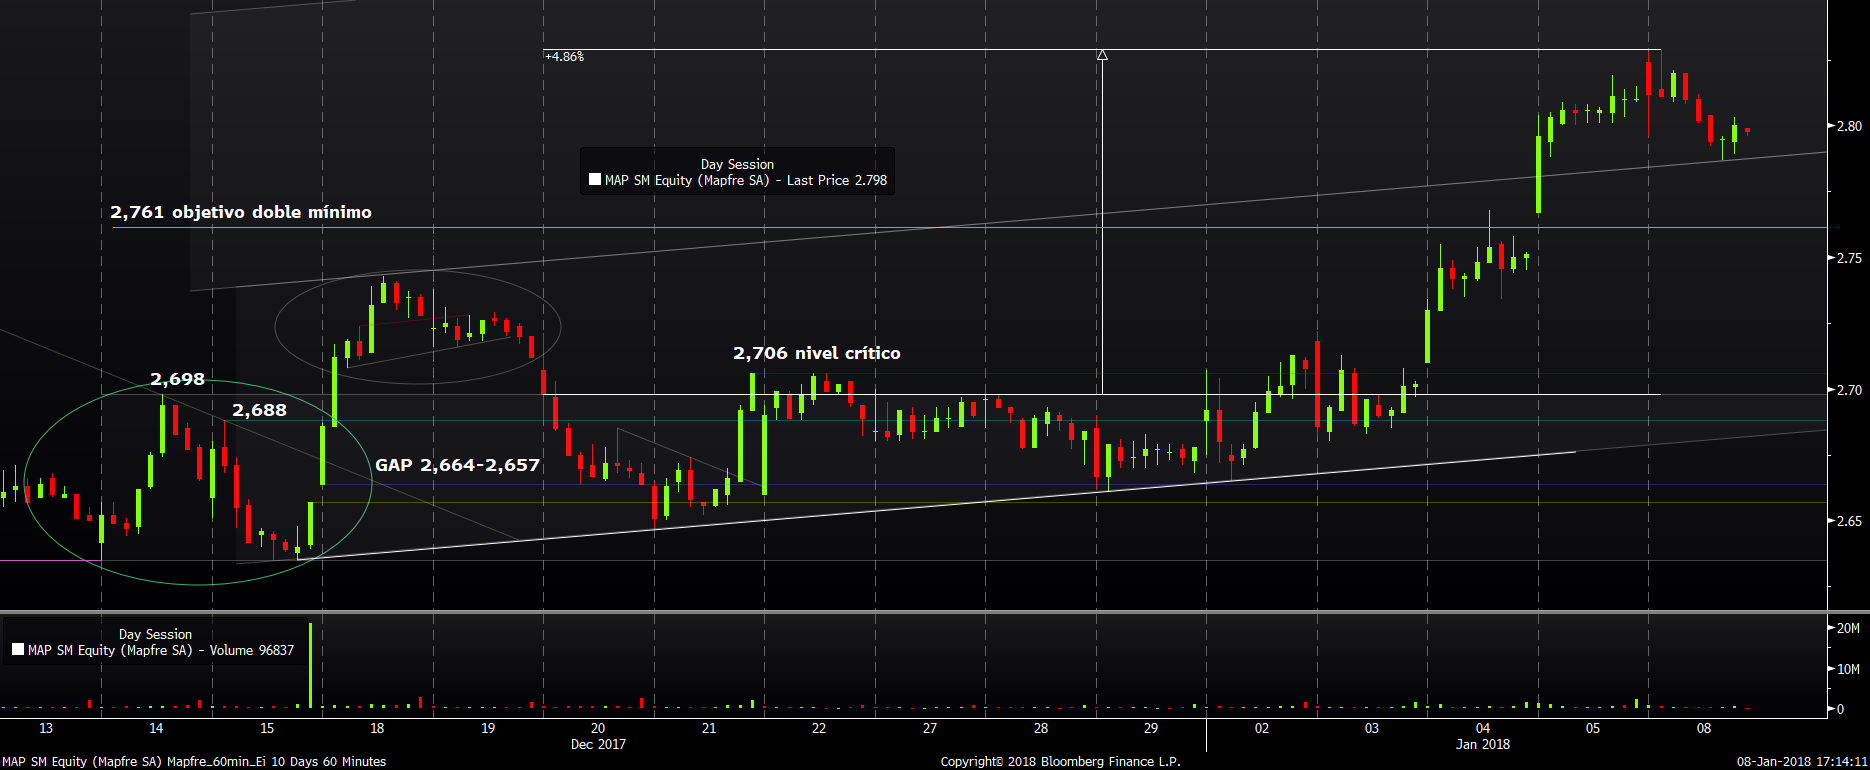Click the 2.75 price axis label
1870x770 pixels.
[x=1849, y=258]
